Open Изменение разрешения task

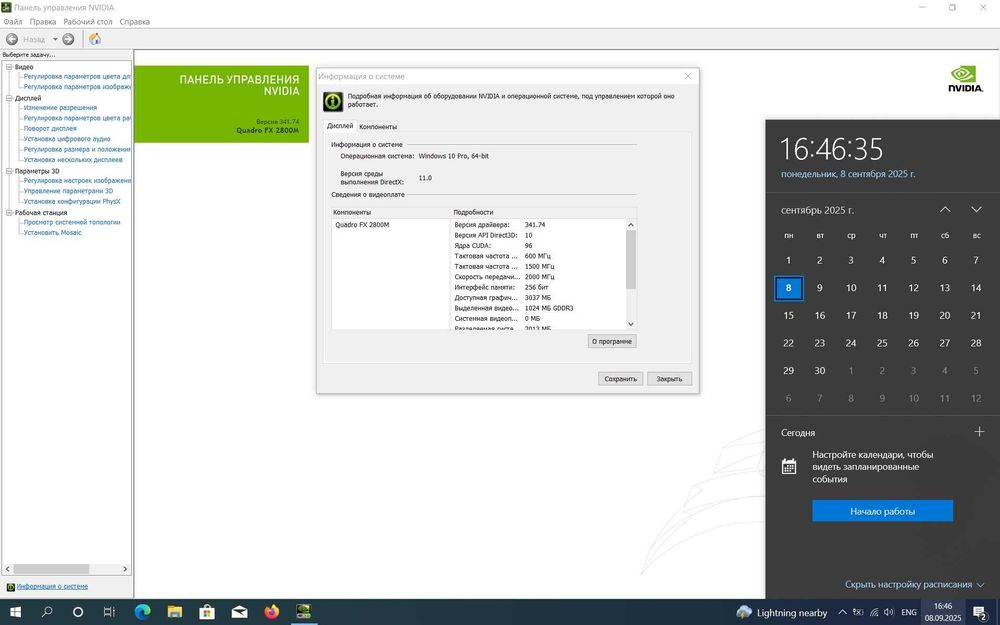point(60,108)
